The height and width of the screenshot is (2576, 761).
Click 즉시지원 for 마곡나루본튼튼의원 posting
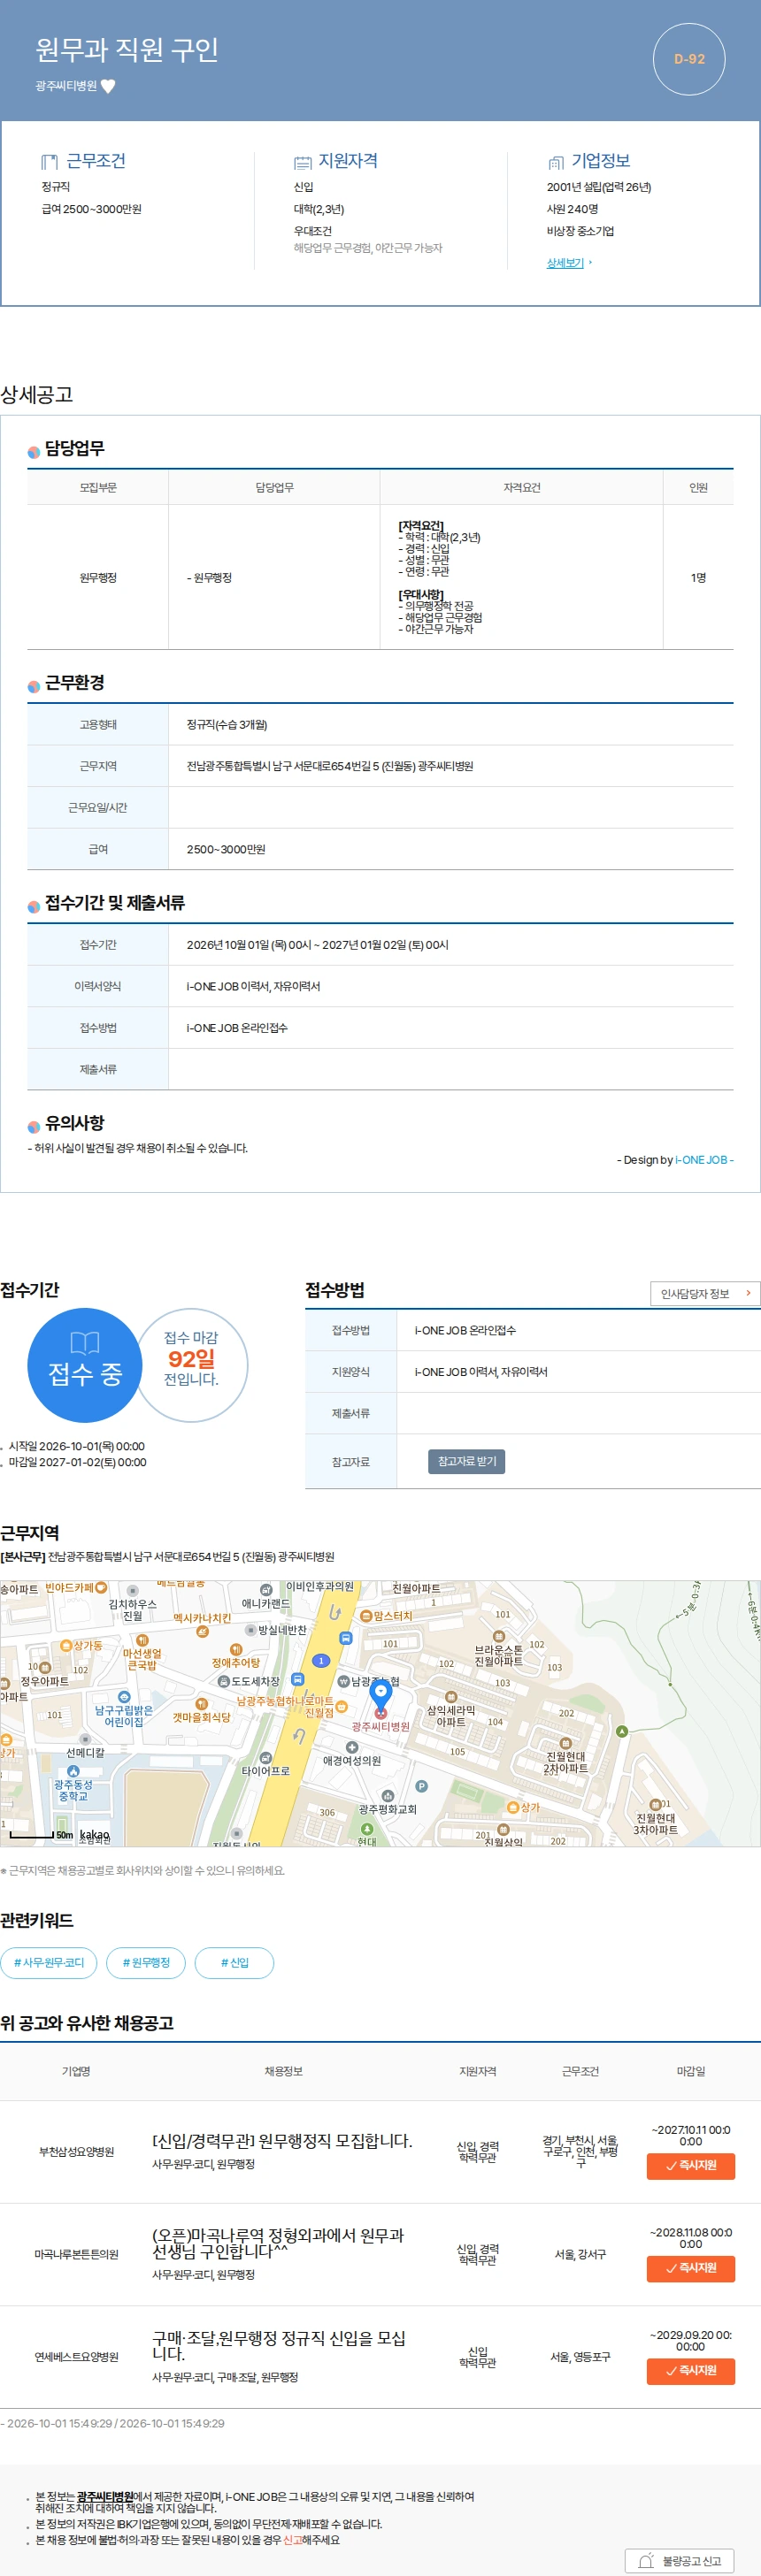(690, 2268)
